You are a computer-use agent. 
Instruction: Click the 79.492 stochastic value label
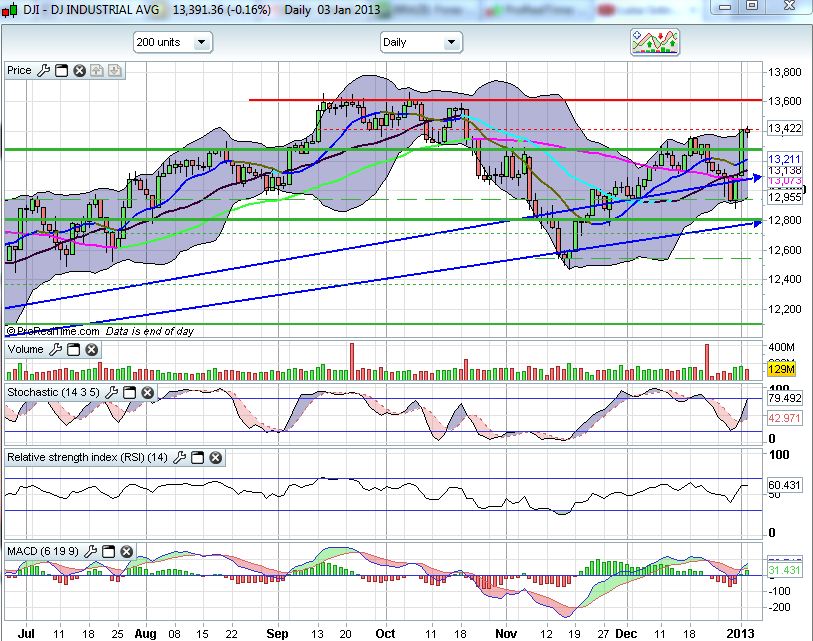coord(784,398)
